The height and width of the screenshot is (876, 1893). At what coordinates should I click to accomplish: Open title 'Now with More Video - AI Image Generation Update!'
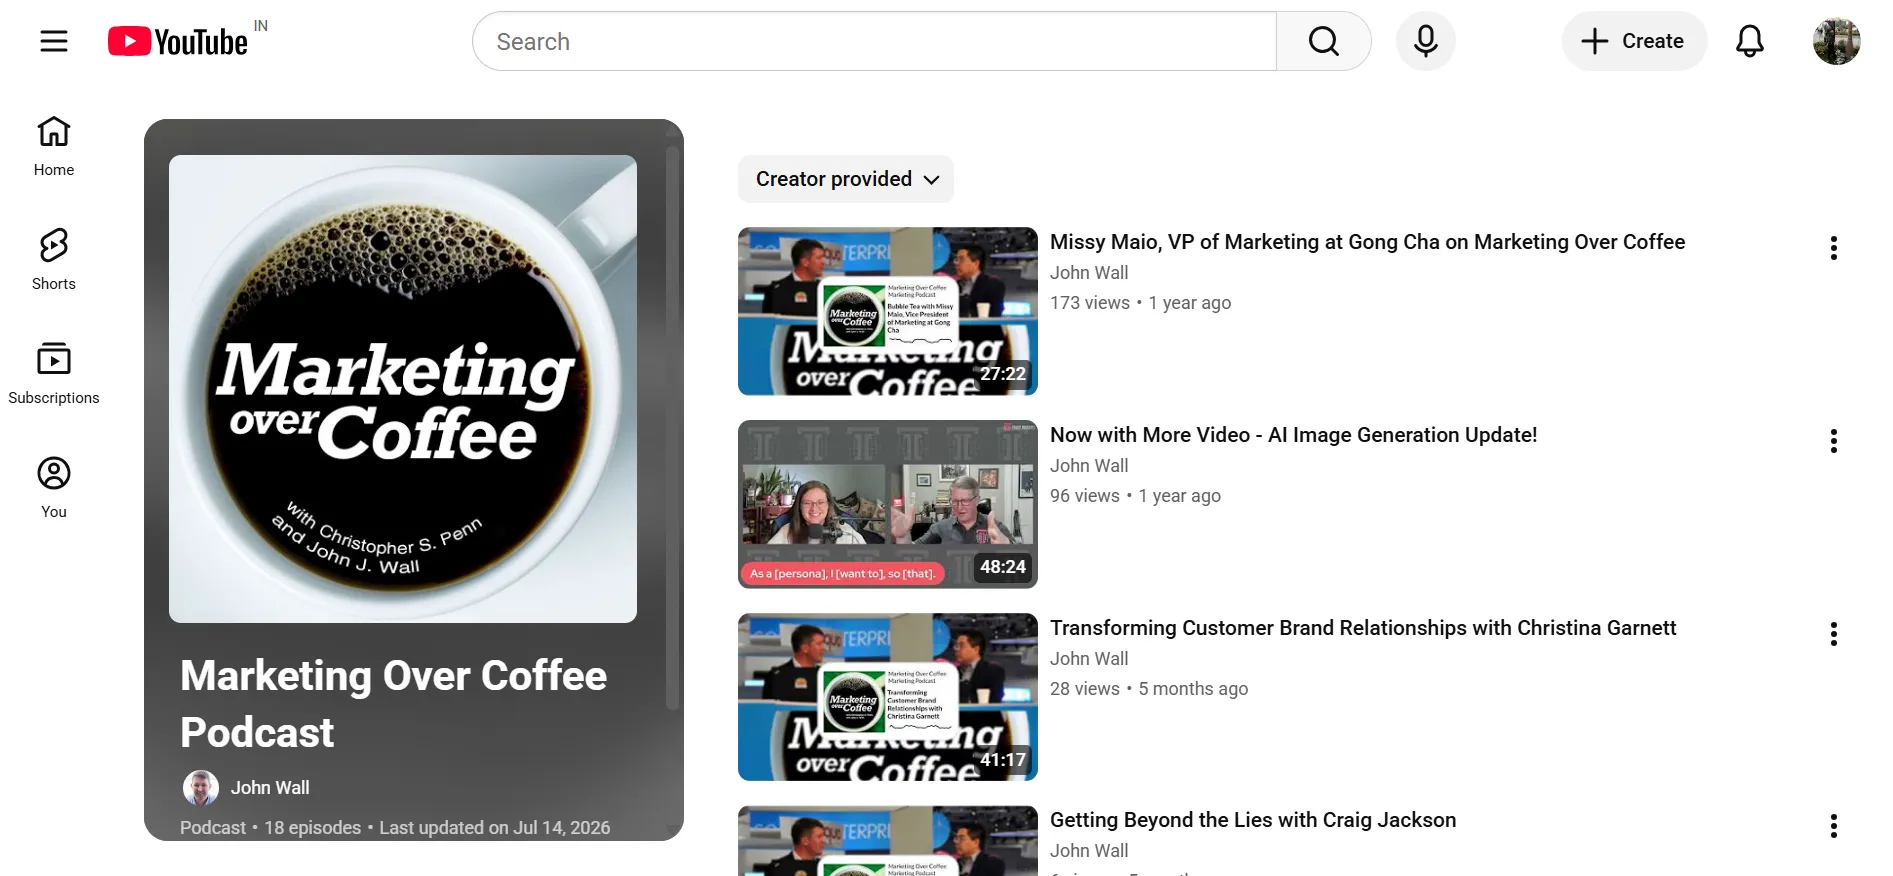[1293, 435]
